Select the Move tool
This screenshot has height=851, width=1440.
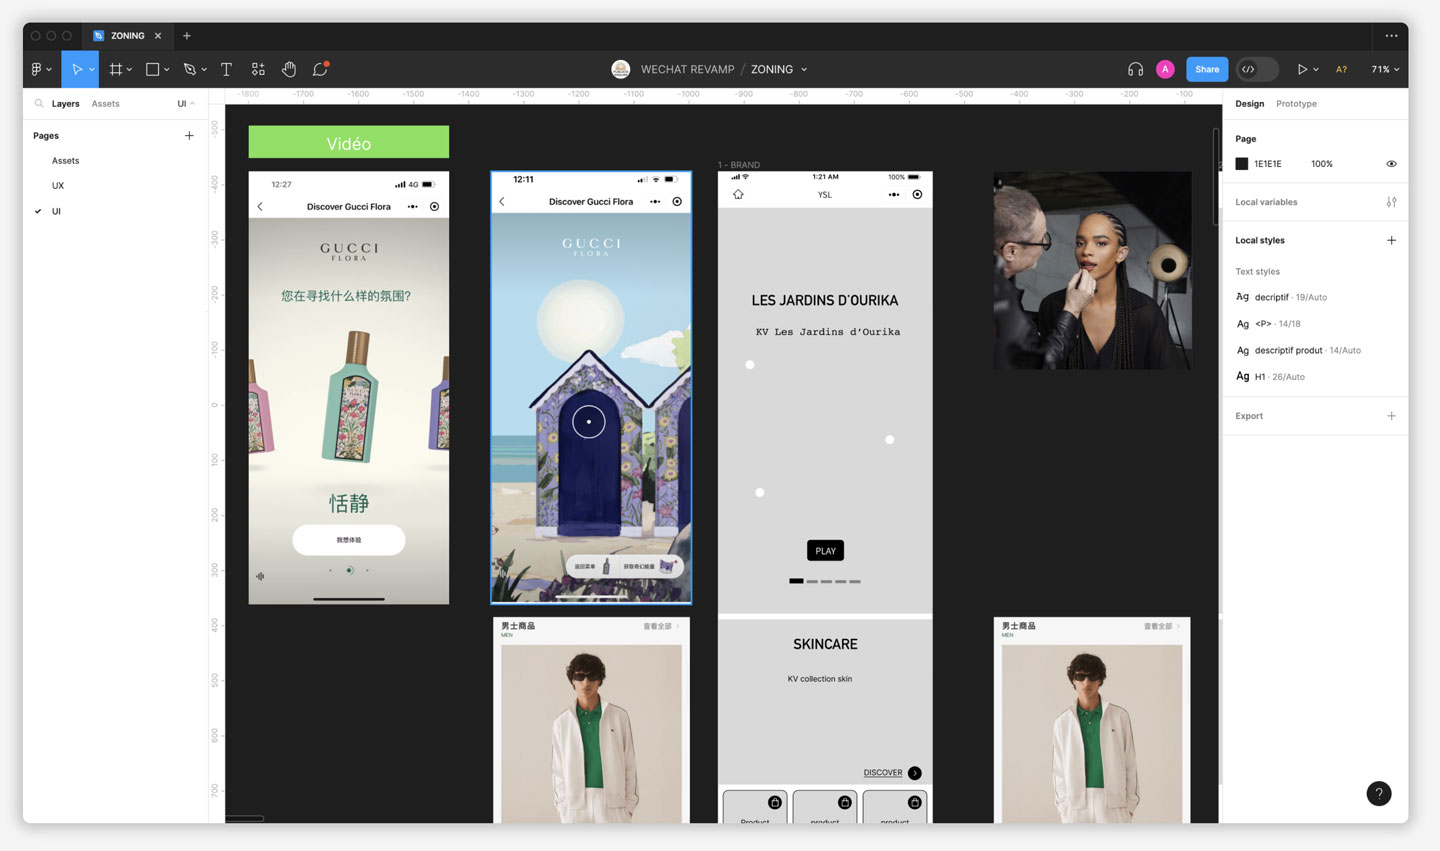pyautogui.click(x=76, y=69)
